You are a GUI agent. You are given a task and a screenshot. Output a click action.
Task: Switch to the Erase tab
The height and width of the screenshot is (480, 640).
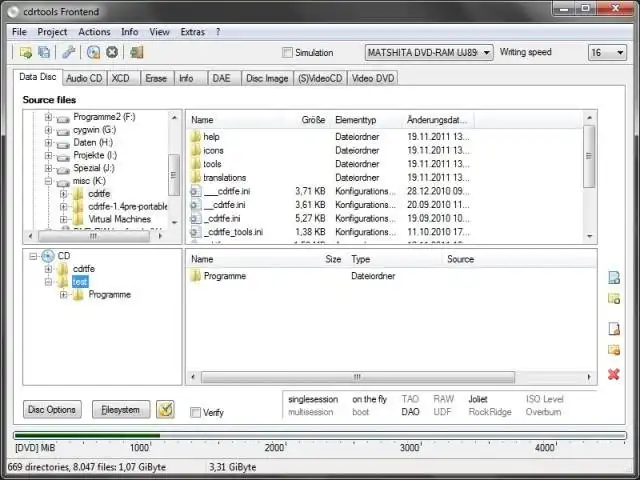[156, 78]
